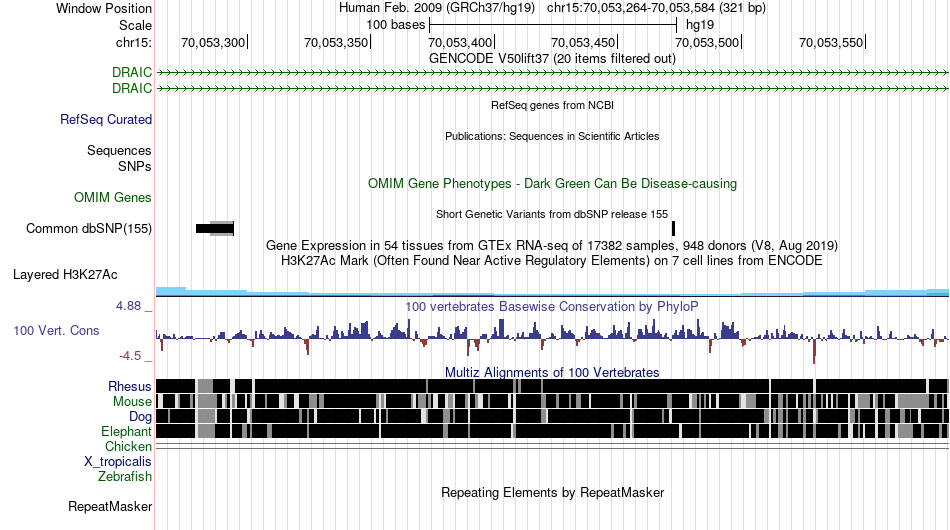Click the GENCODE V50lift37 track title
Image resolution: width=950 pixels, height=530 pixels.
coord(552,59)
